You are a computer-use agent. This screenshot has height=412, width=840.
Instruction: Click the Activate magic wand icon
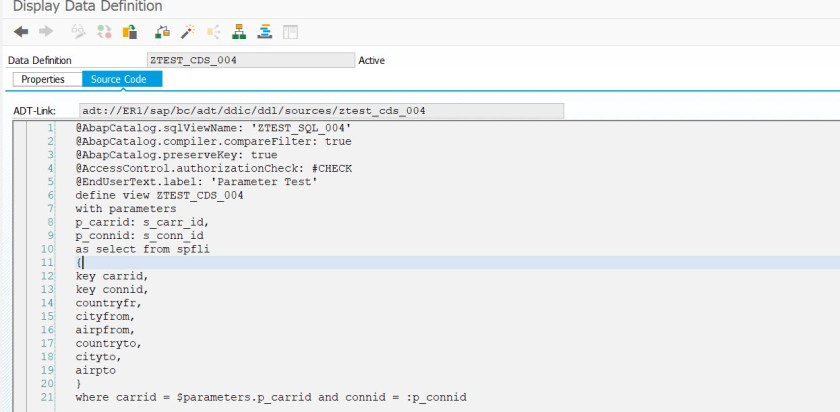[187, 32]
